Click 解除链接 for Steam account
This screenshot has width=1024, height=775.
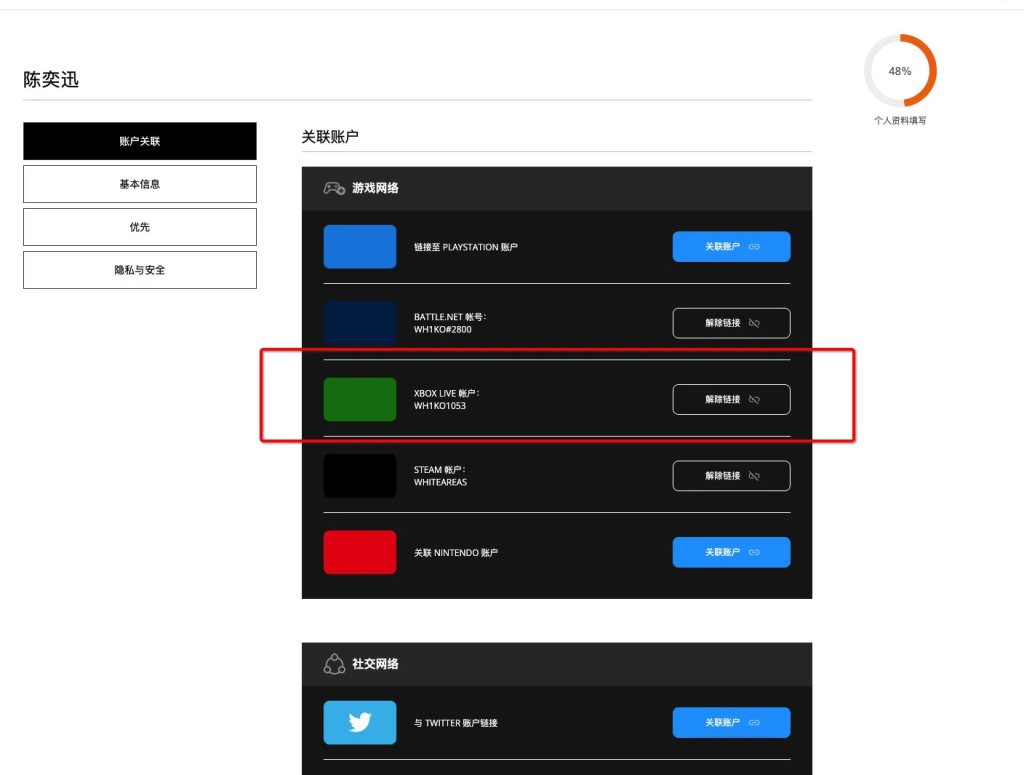(731, 476)
